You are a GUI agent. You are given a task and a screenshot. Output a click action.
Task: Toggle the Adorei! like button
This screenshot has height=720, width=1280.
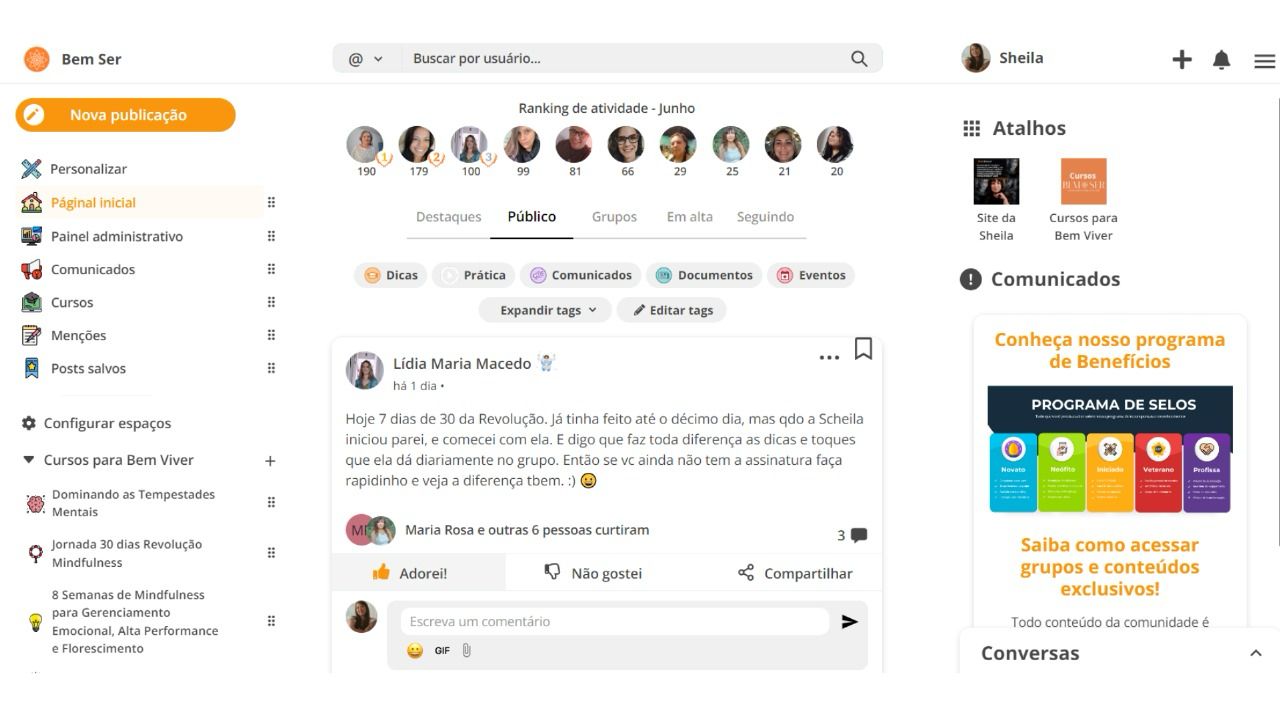click(x=410, y=573)
